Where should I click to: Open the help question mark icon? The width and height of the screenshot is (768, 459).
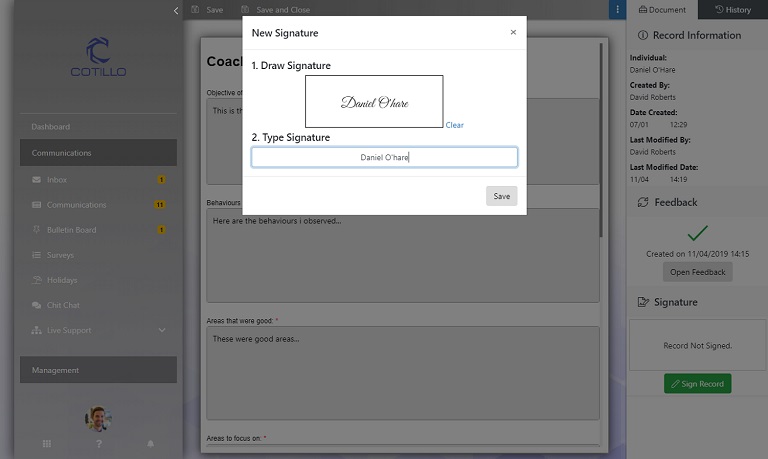coord(99,444)
